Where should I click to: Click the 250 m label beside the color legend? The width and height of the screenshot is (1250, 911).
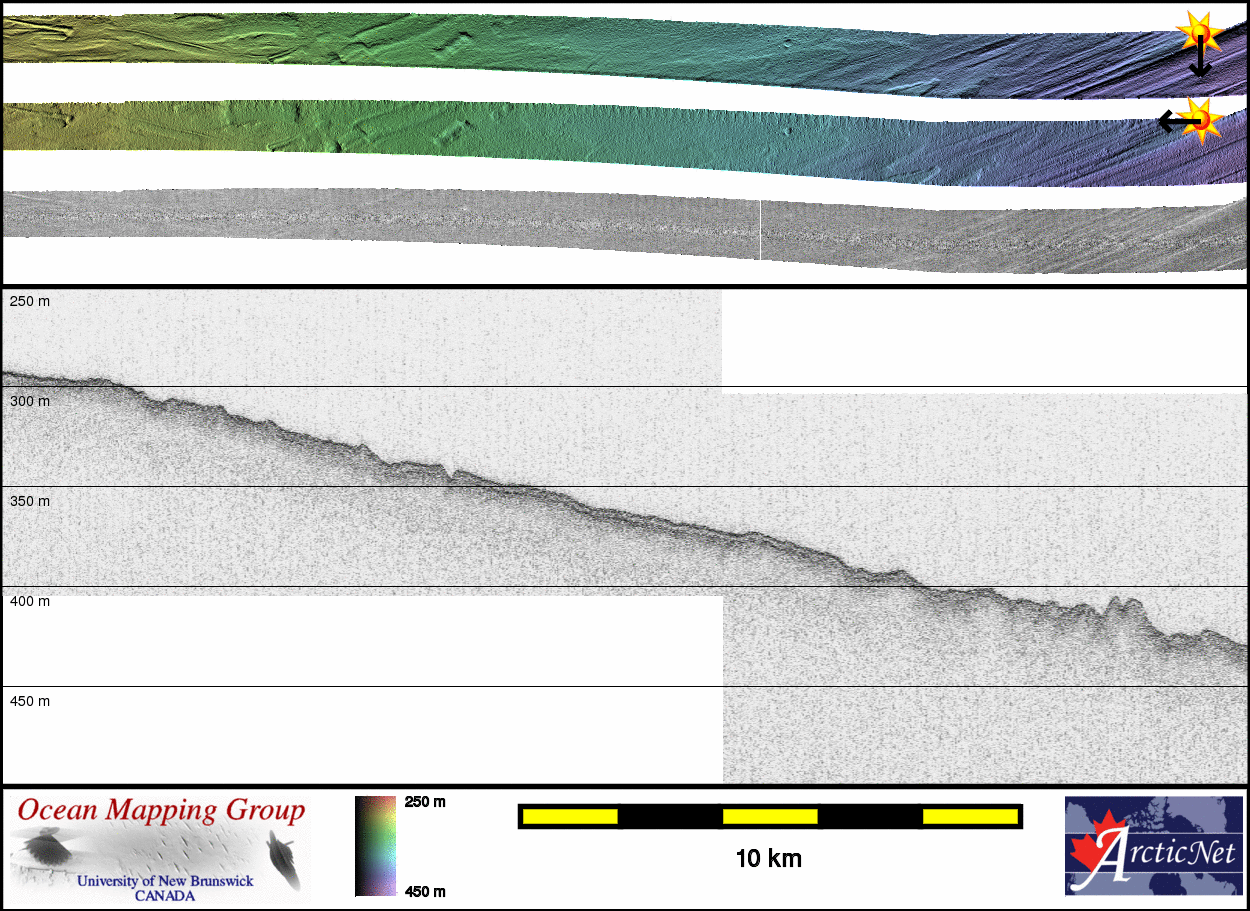[425, 802]
